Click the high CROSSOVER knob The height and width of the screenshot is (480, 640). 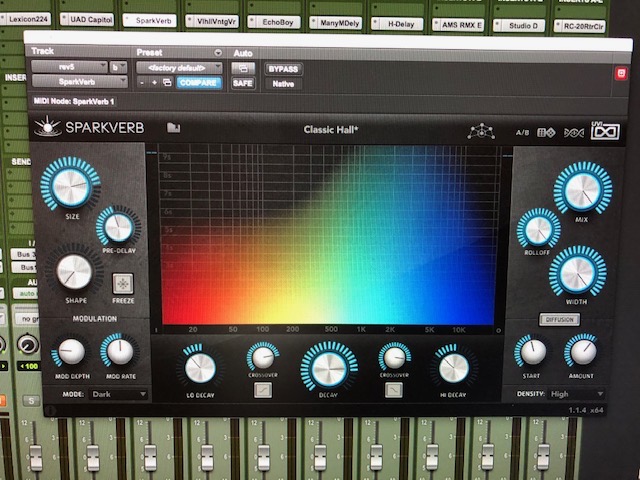pos(394,357)
